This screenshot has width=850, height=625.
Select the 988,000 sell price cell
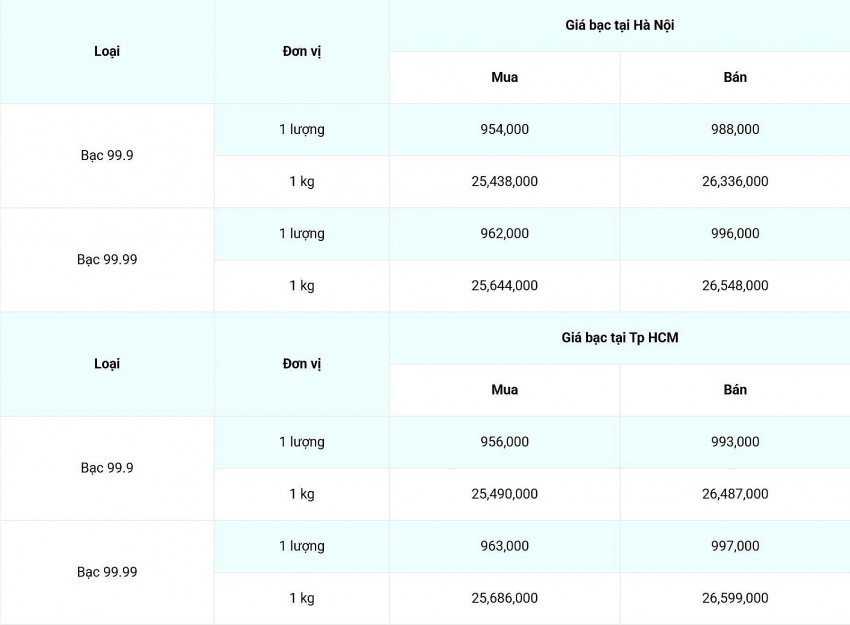click(x=735, y=129)
